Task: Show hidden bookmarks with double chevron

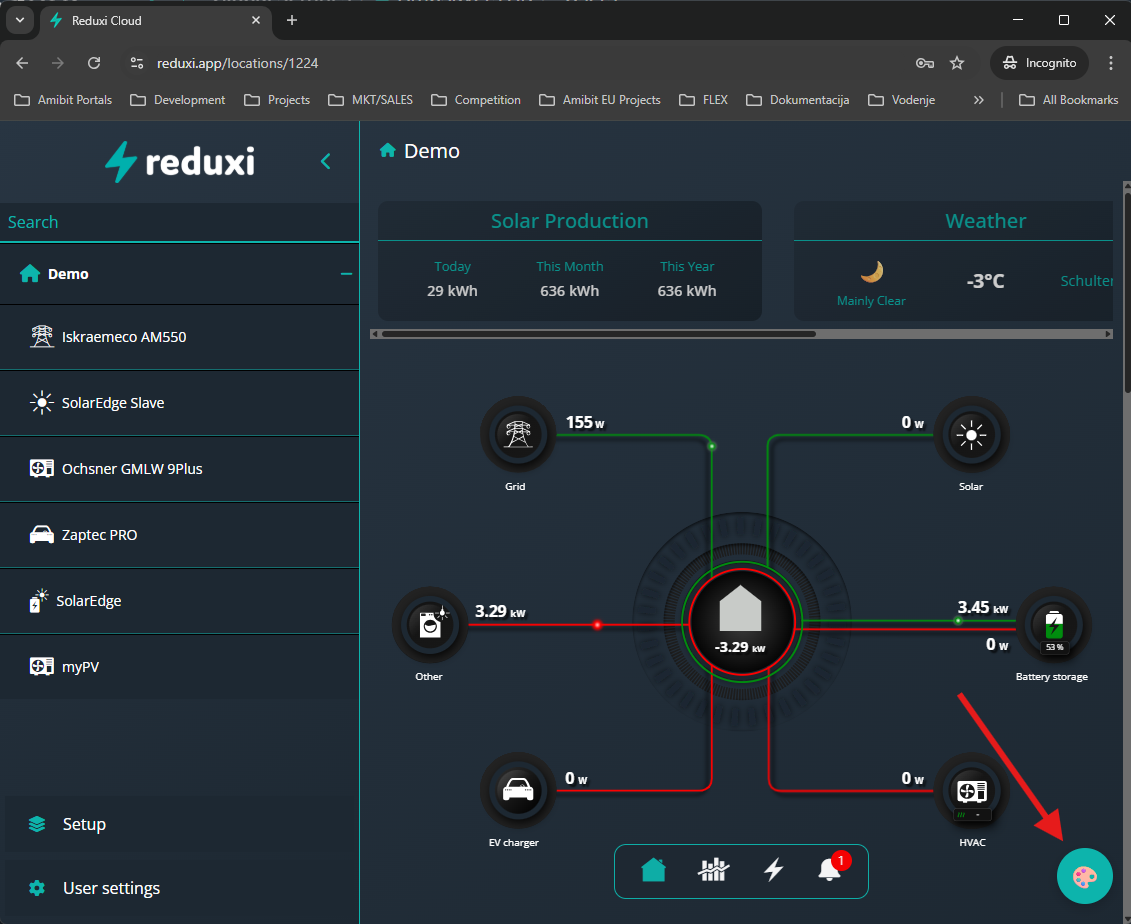Action: click(978, 100)
